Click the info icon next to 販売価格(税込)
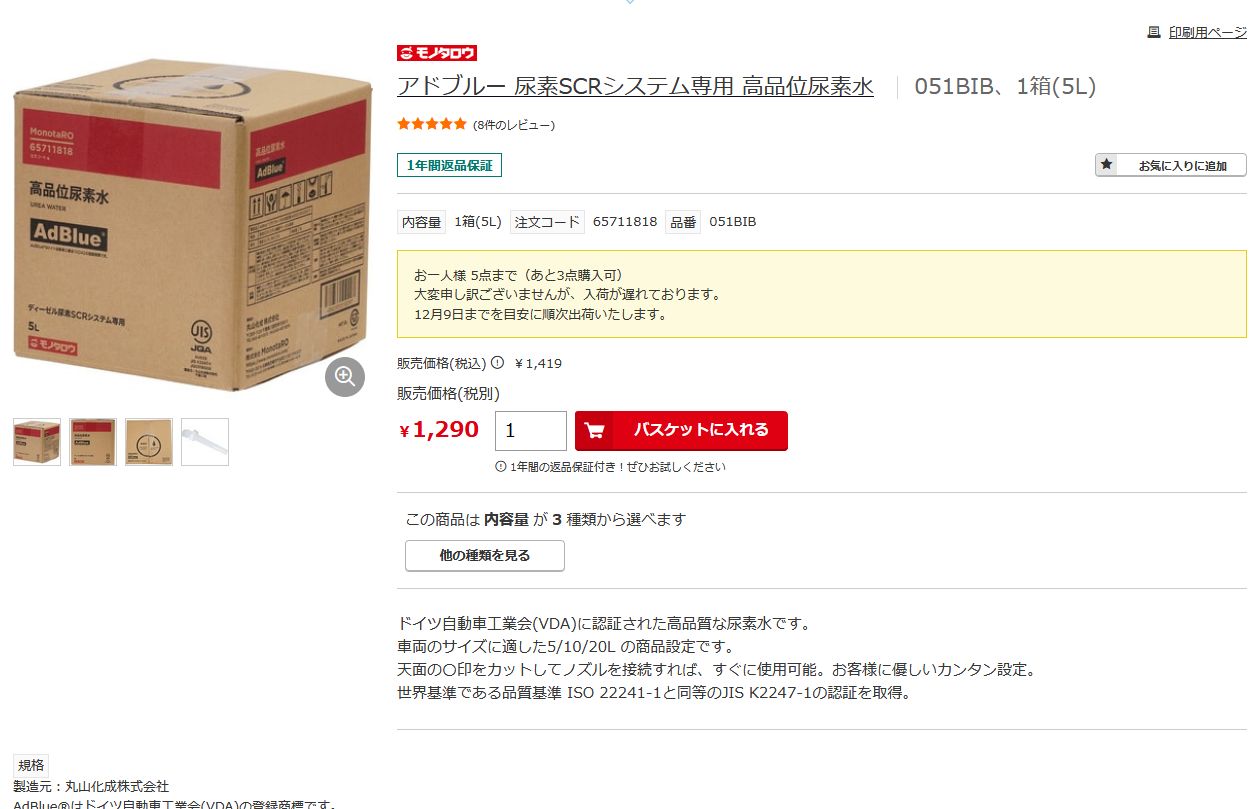 tap(497, 363)
